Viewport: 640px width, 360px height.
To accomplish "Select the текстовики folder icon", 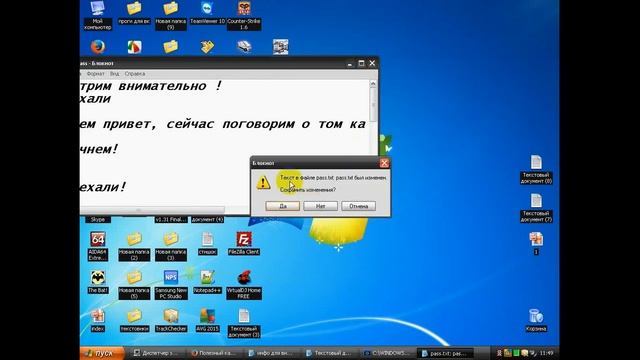I will pos(134,320).
